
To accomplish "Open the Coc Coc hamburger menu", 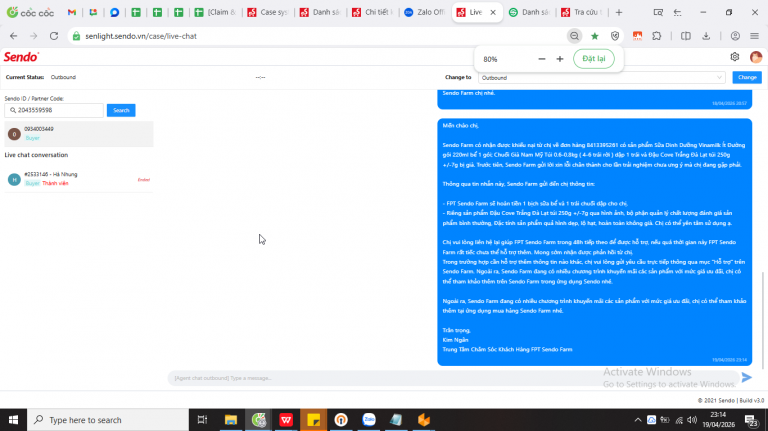I will tap(754, 36).
